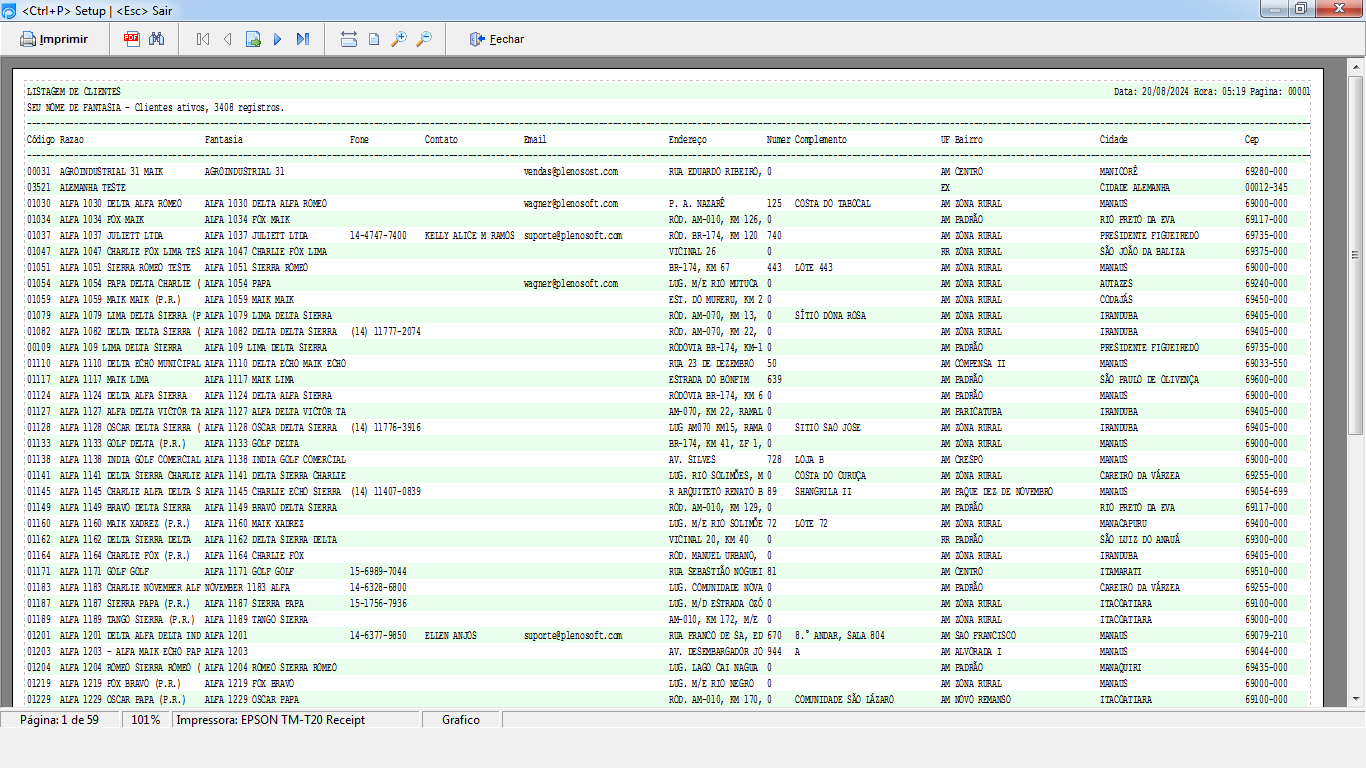
Task: Fit the page to width
Action: [349, 39]
